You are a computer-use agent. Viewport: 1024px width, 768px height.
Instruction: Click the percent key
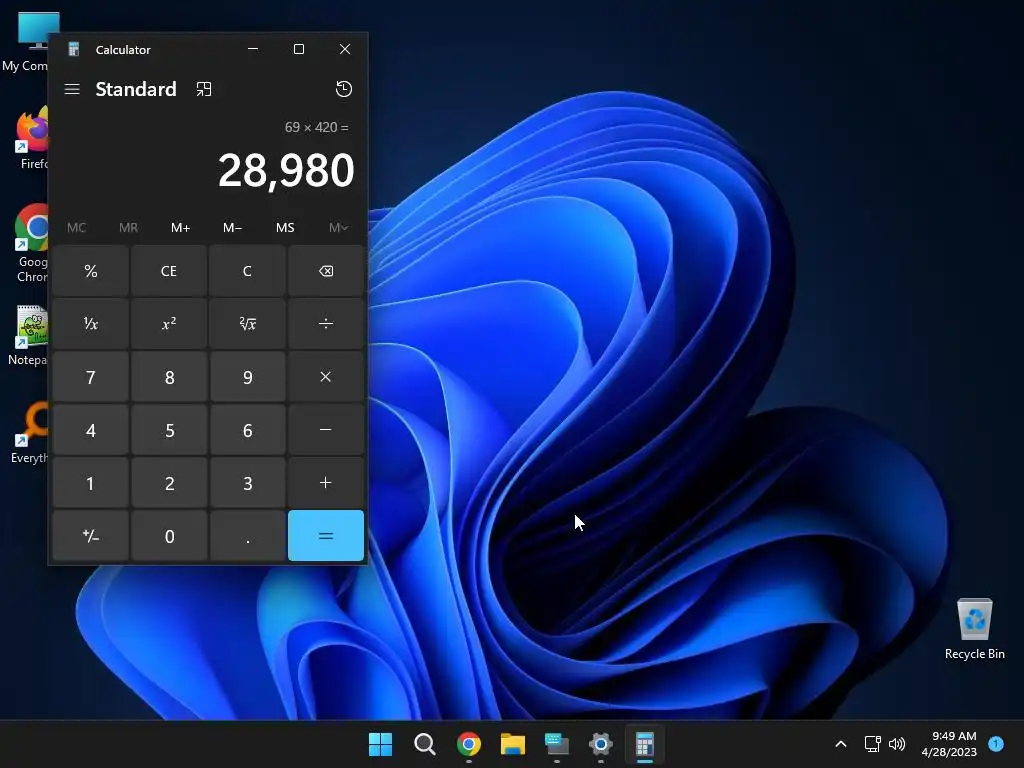[x=91, y=271]
